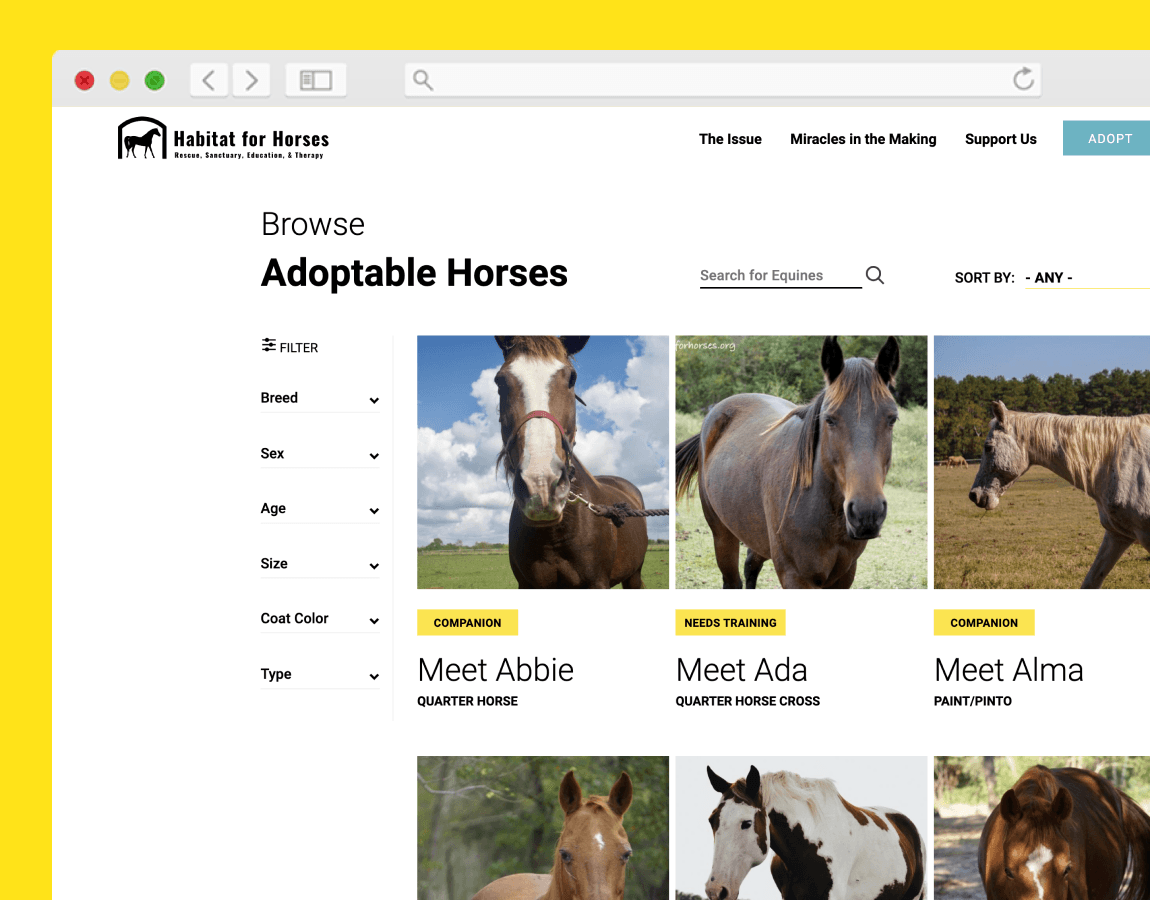Expand the Breed filter dropdown
This screenshot has height=900, width=1150.
tap(320, 398)
